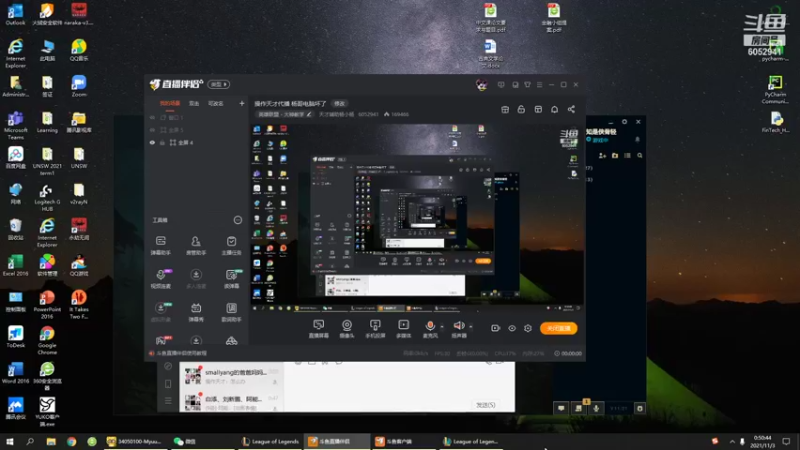Switch to League of Legends taskbar item
The width and height of the screenshot is (800, 450).
pos(270,441)
